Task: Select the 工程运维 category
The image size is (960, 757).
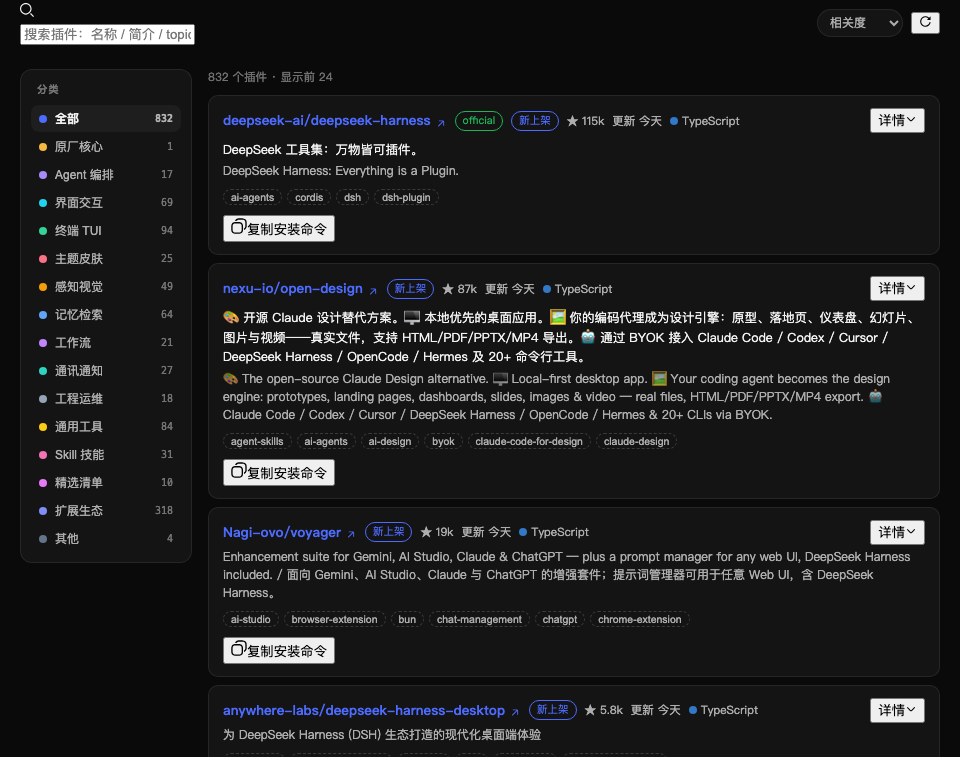Action: tap(106, 399)
